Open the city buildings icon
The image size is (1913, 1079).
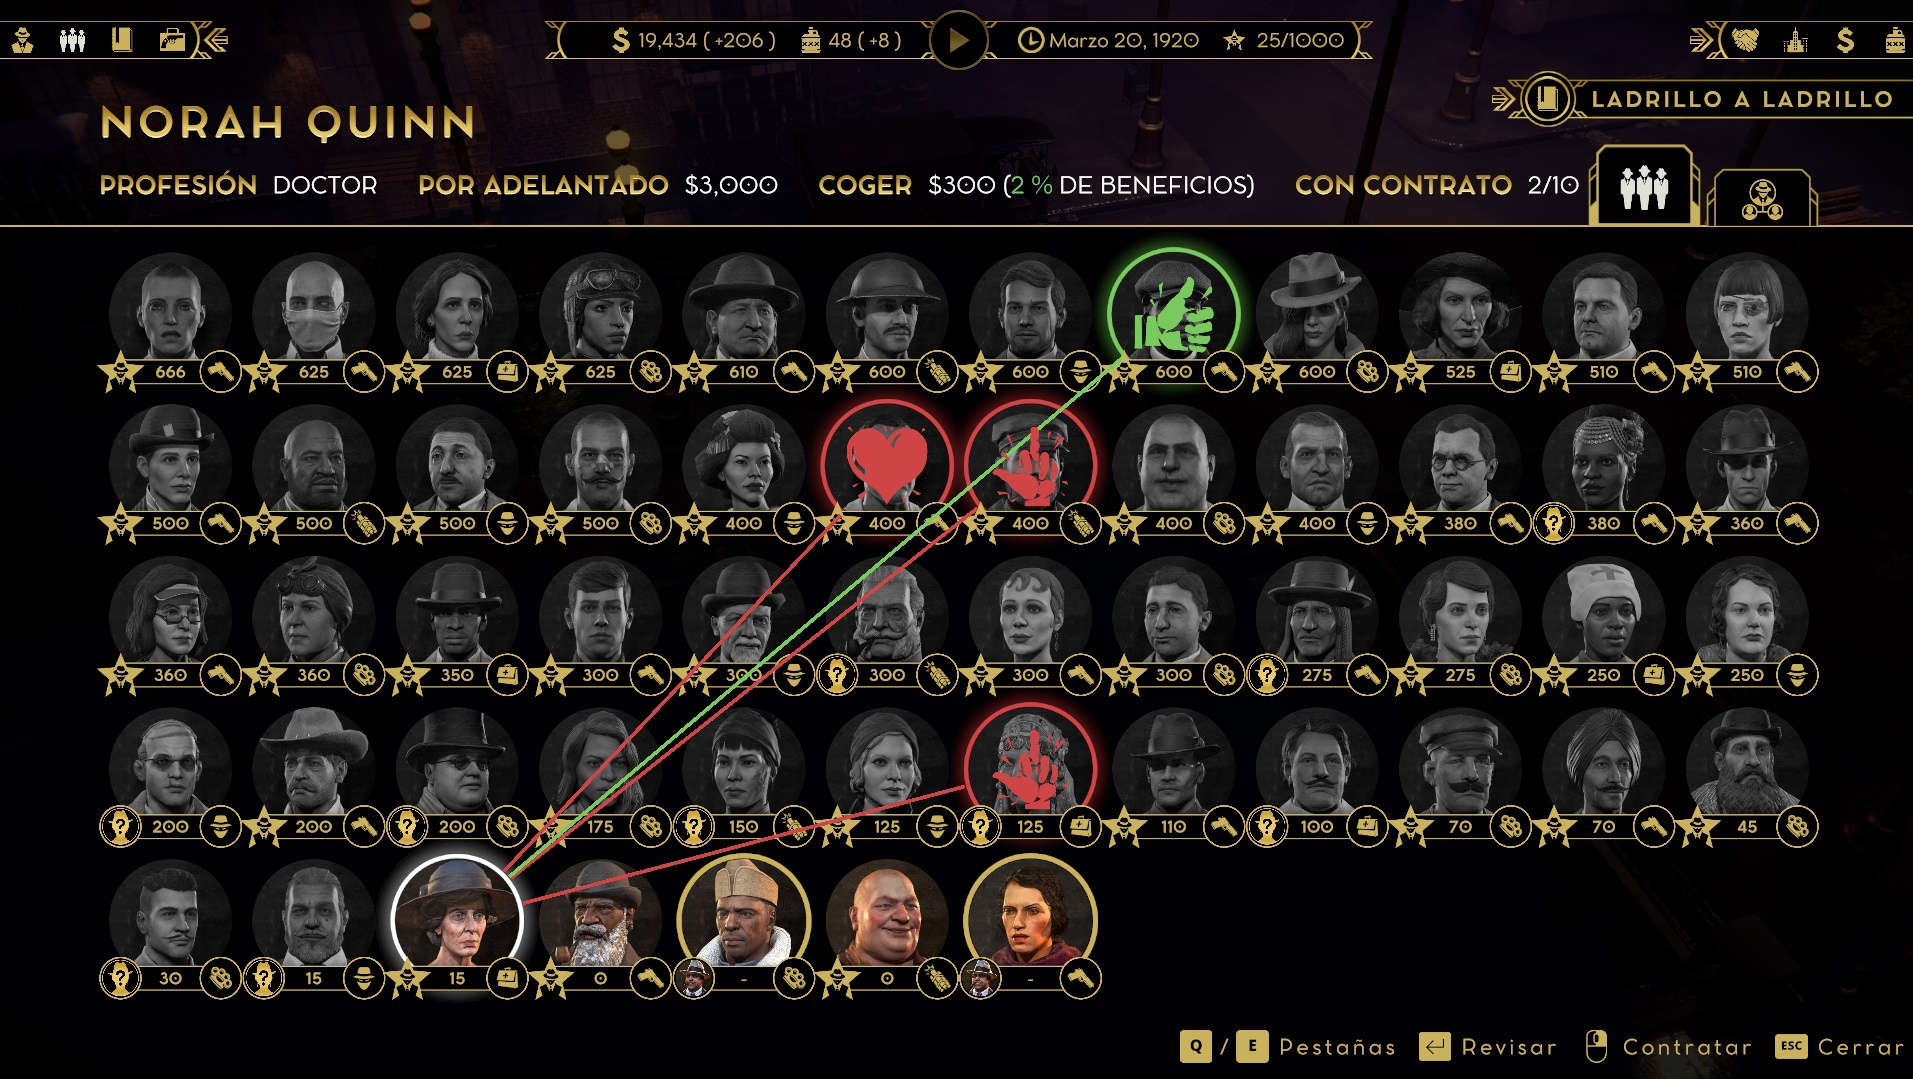[1796, 40]
